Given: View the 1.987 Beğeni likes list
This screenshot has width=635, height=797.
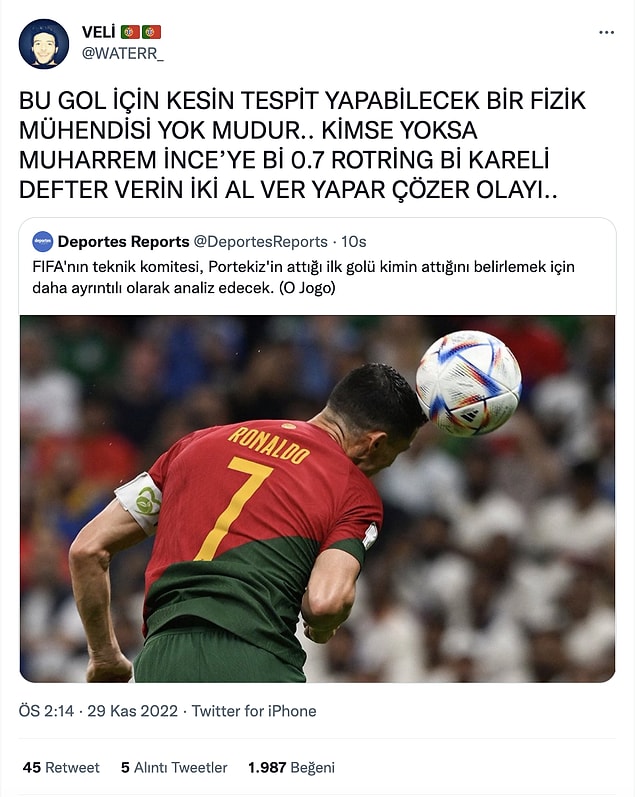Looking at the screenshot, I should [x=291, y=768].
